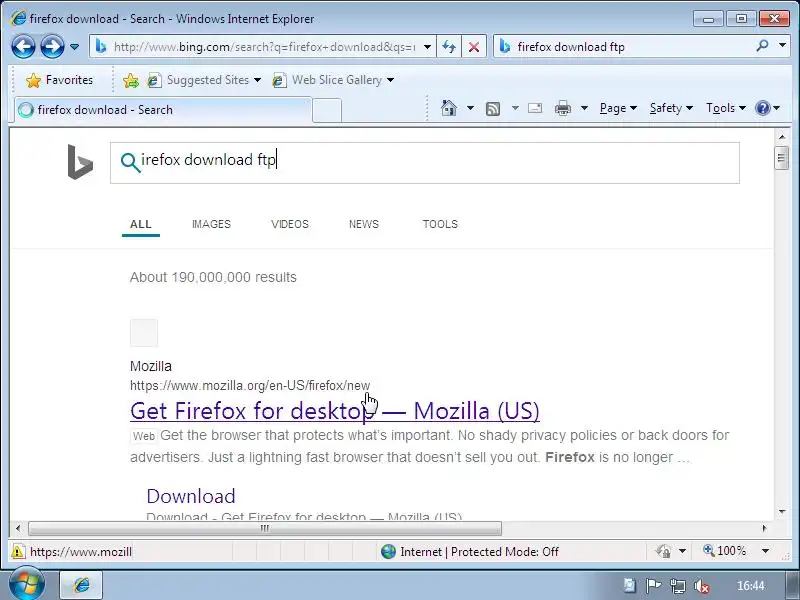Click Internet Explorer taskbar button
This screenshot has width=800, height=600.
82,585
